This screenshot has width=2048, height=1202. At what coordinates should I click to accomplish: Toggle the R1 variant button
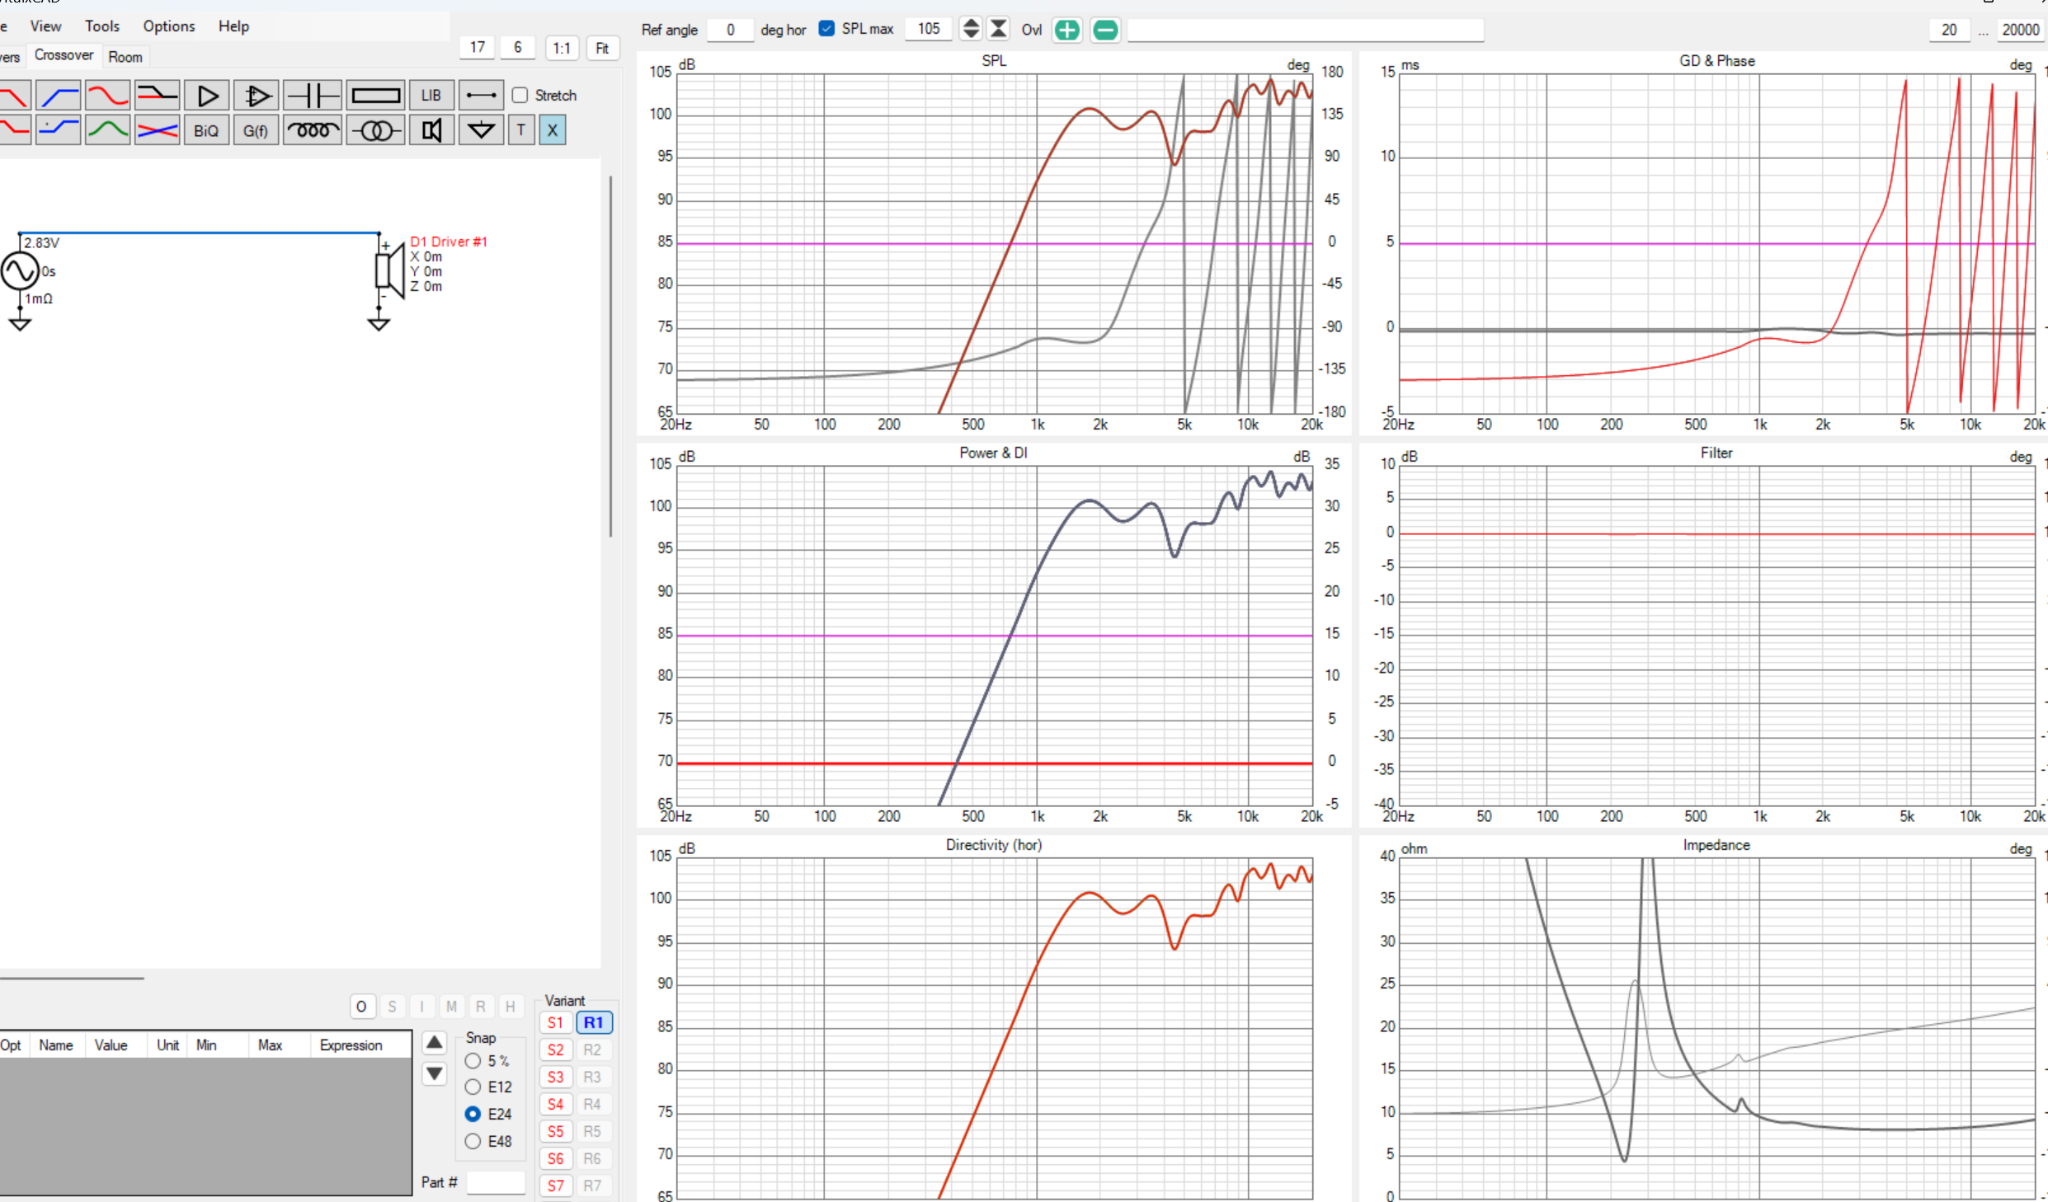click(x=594, y=1023)
